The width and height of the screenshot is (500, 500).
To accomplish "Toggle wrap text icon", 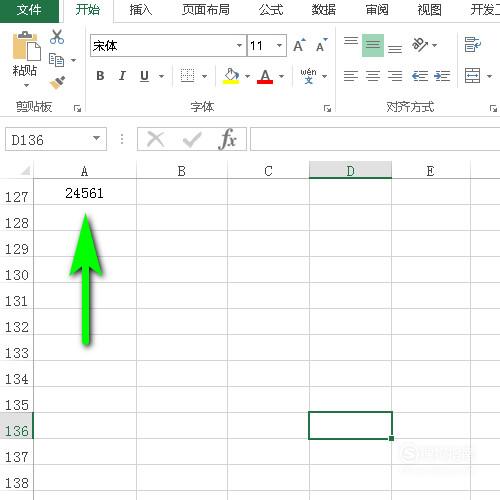I will [473, 45].
